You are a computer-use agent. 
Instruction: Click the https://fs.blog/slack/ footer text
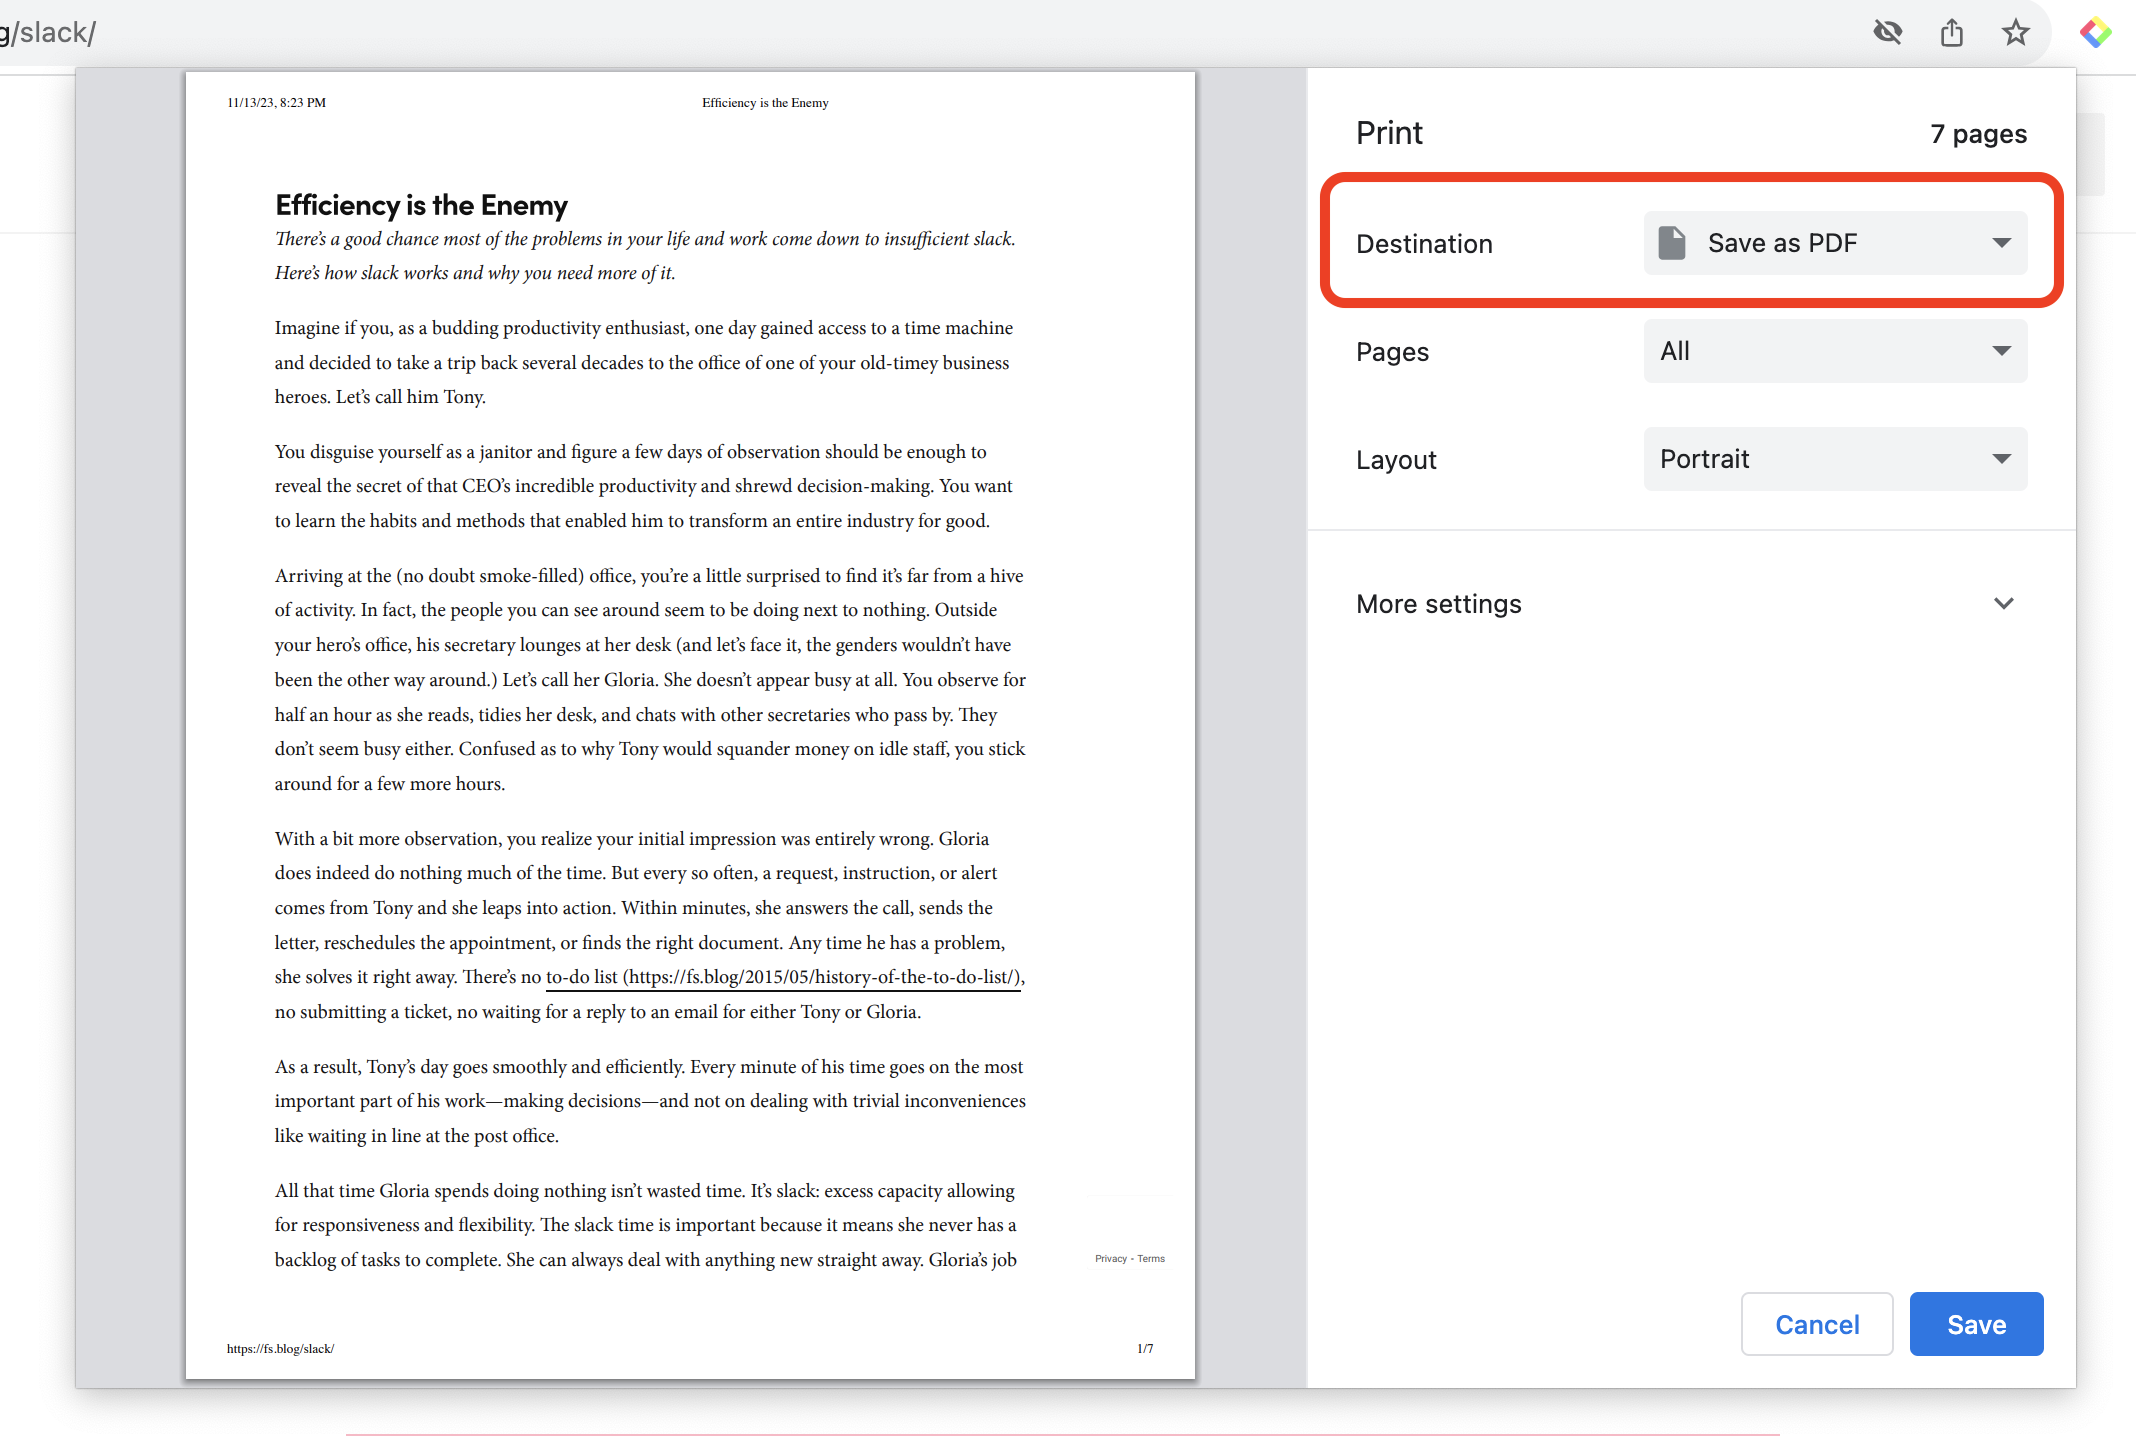pos(280,1348)
